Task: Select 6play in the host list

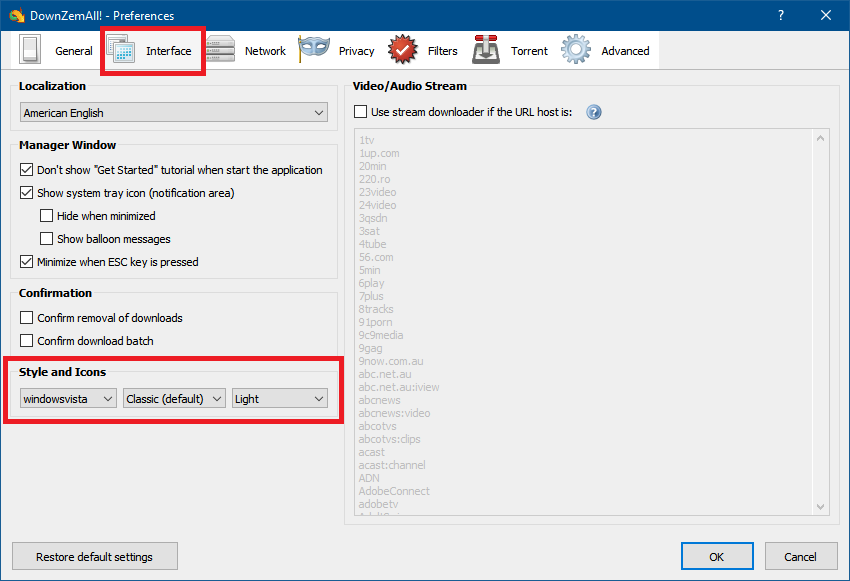Action: [x=371, y=283]
